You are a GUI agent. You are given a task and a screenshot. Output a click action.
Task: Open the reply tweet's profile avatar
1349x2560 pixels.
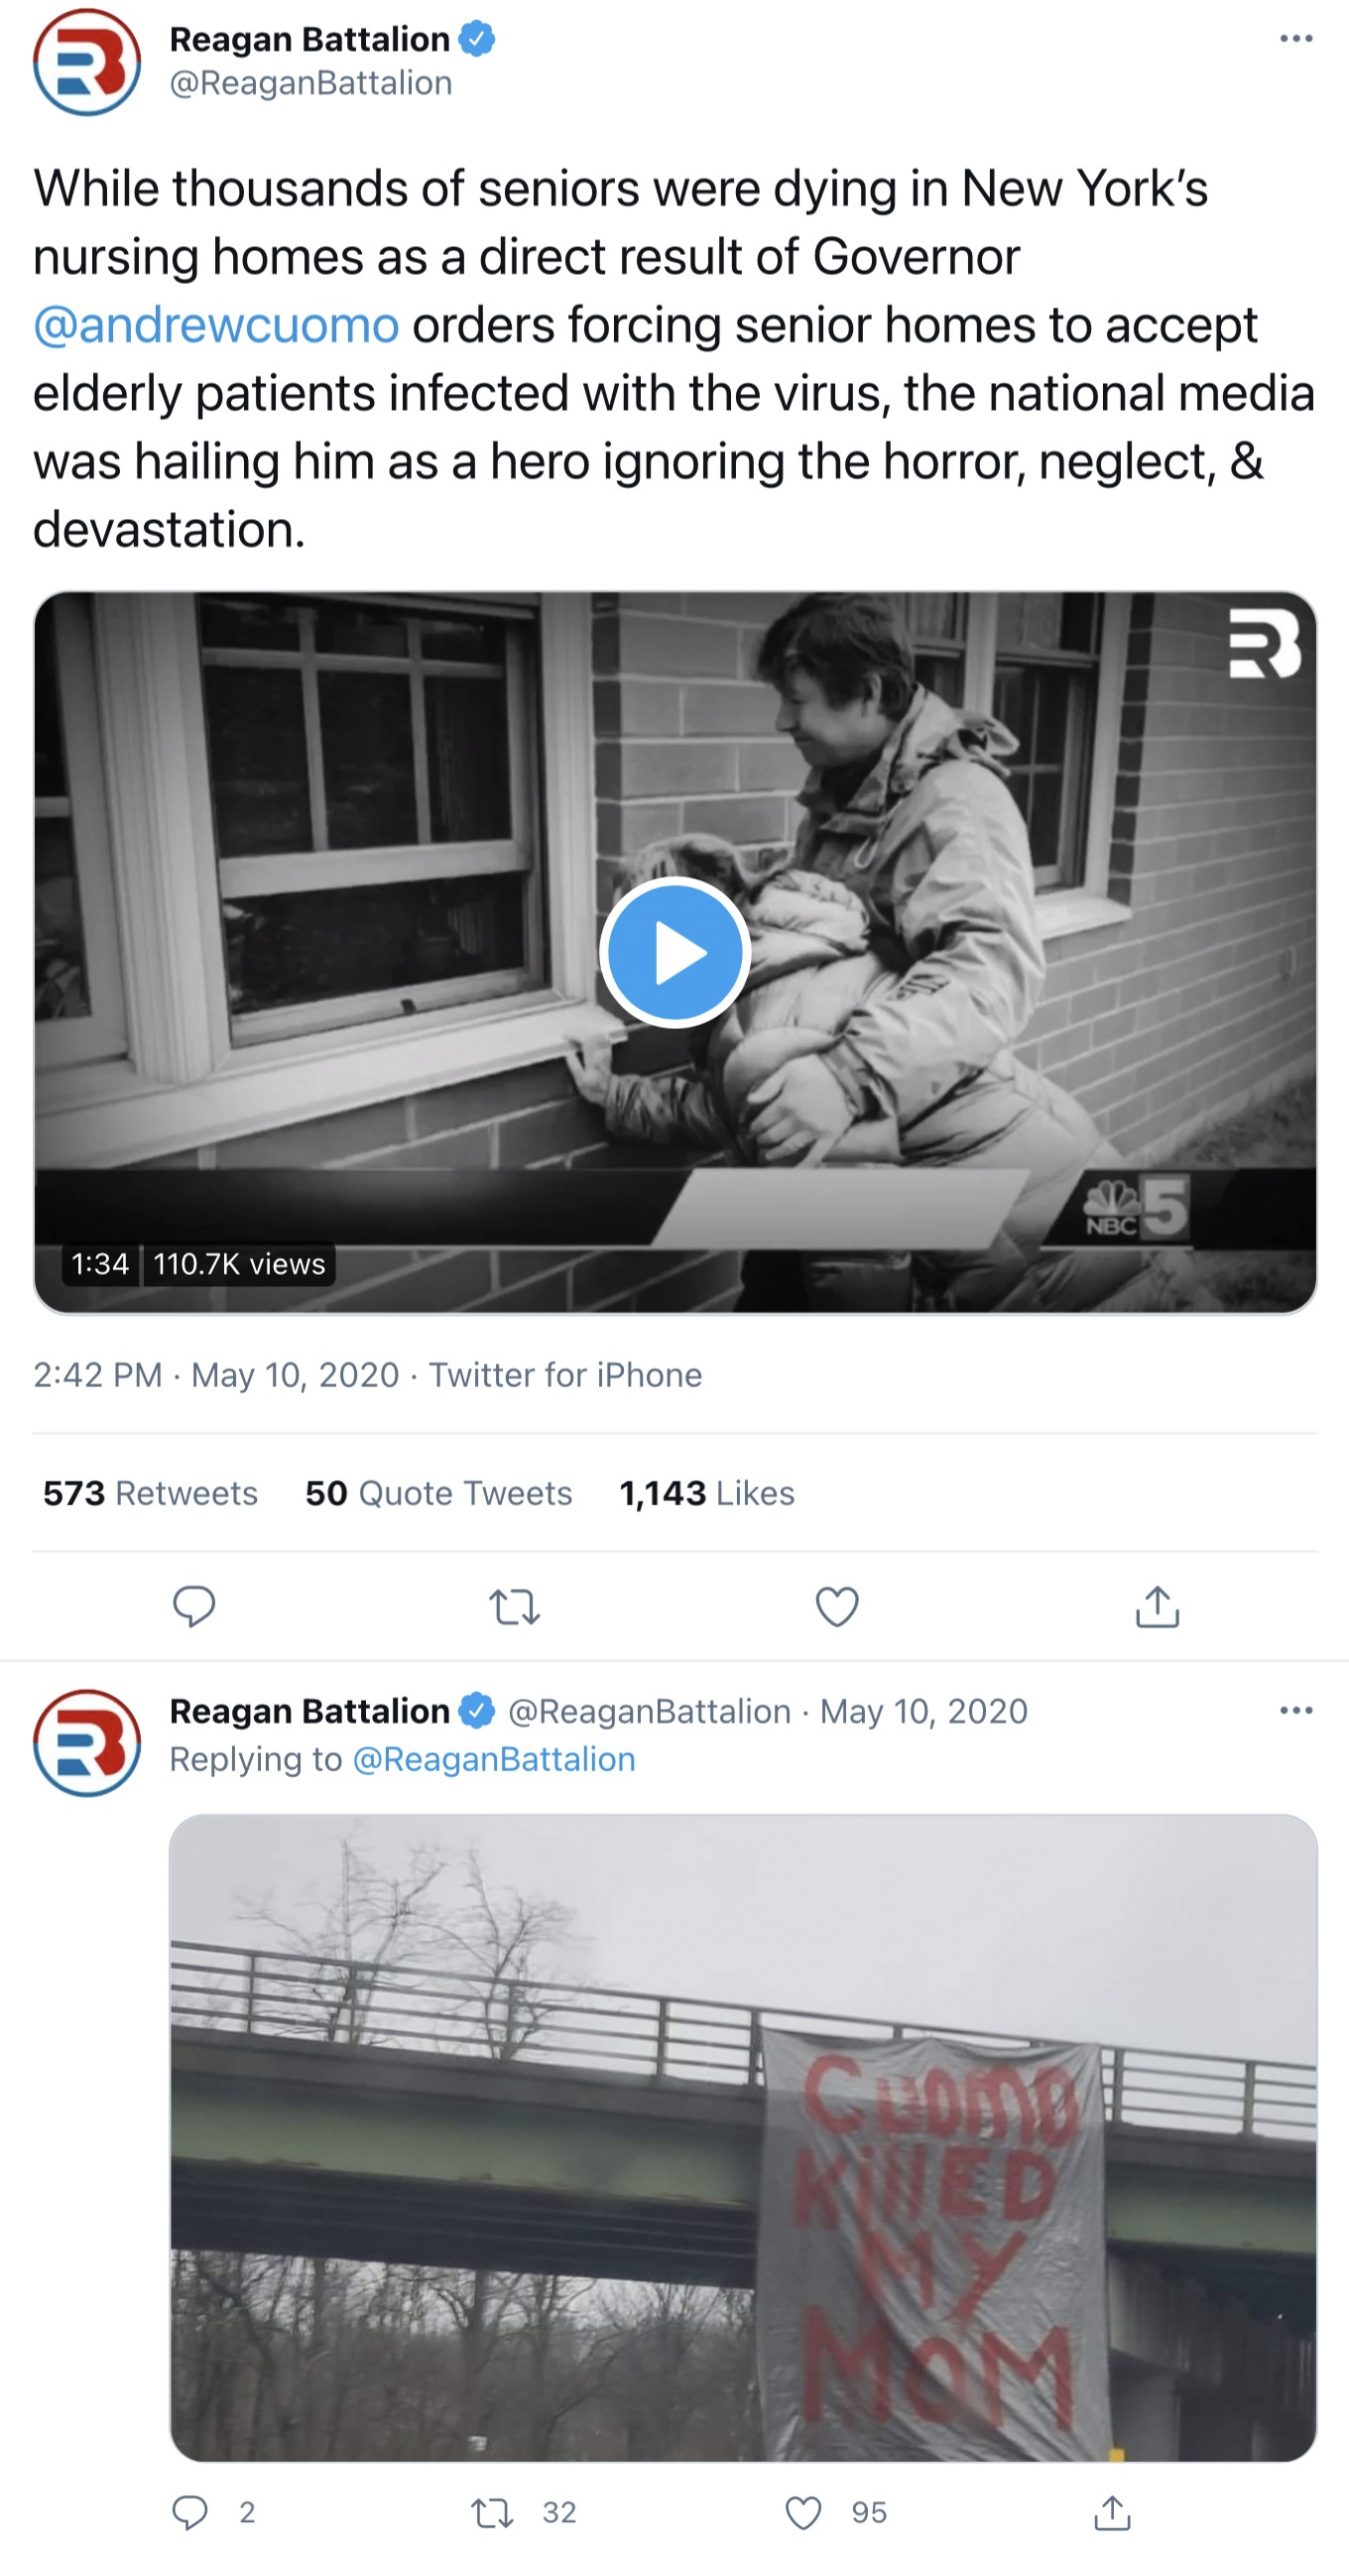click(x=87, y=1743)
